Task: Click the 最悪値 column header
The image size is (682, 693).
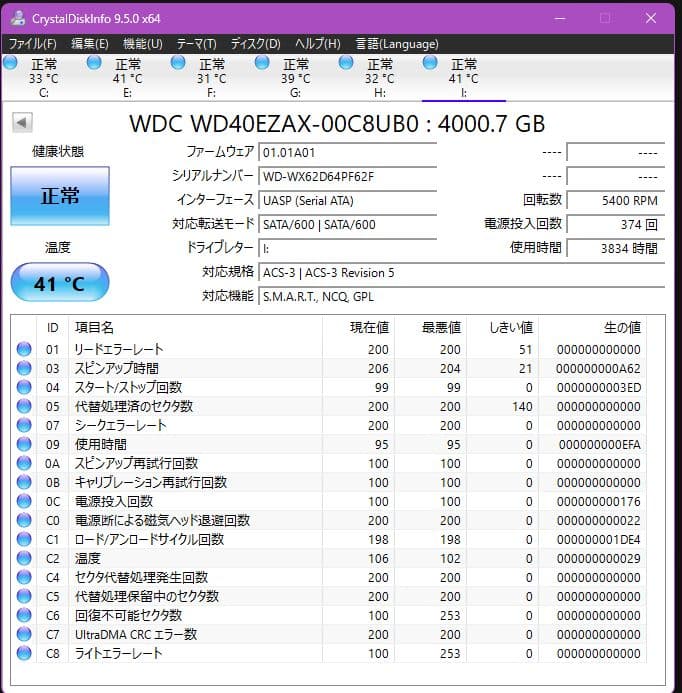Action: click(x=430, y=327)
